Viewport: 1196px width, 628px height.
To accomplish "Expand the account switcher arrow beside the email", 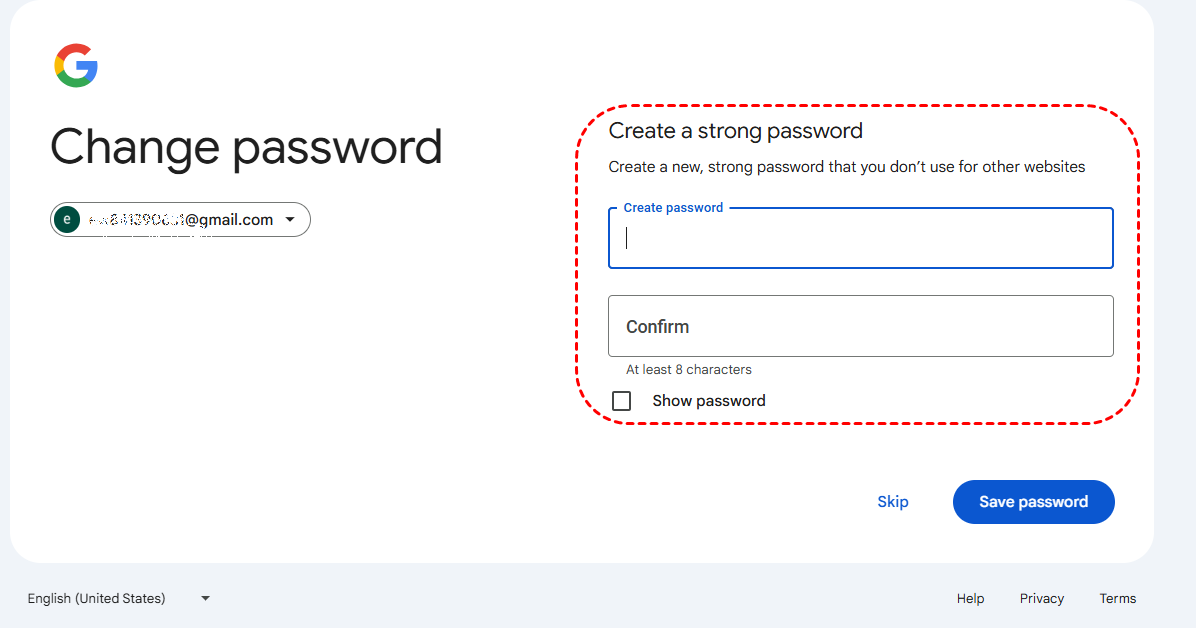I will 290,220.
